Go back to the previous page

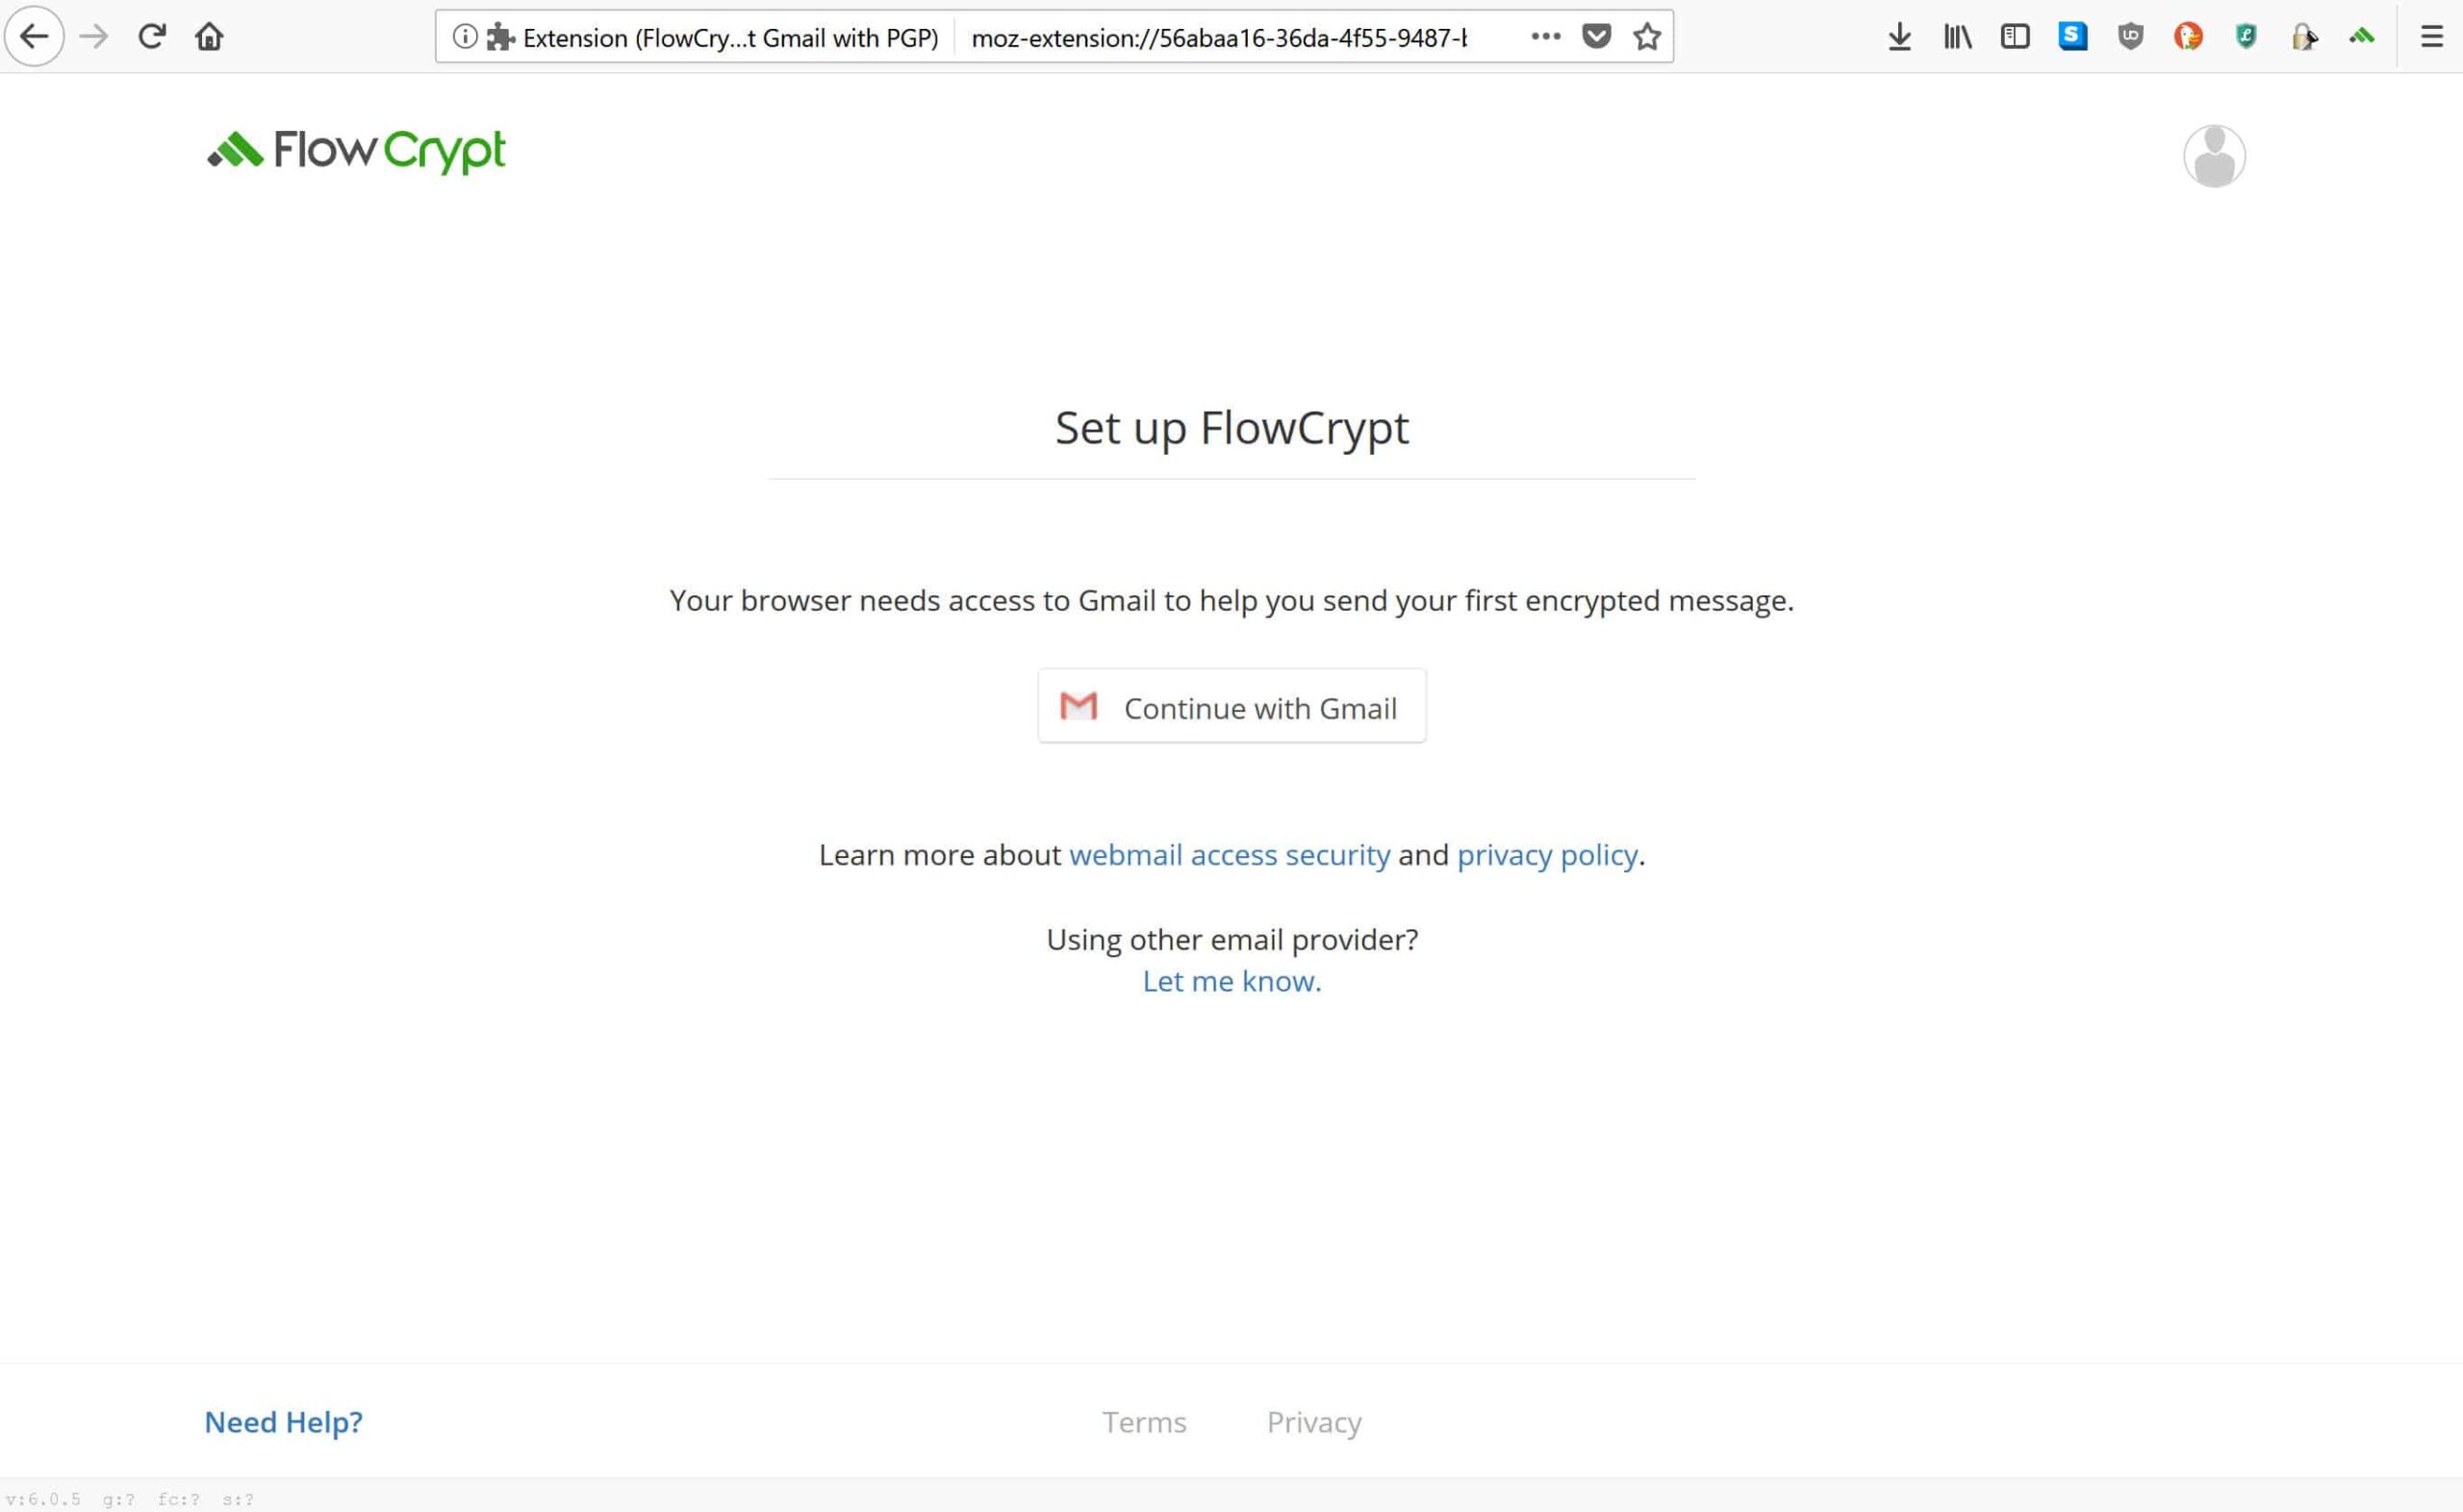point(35,37)
